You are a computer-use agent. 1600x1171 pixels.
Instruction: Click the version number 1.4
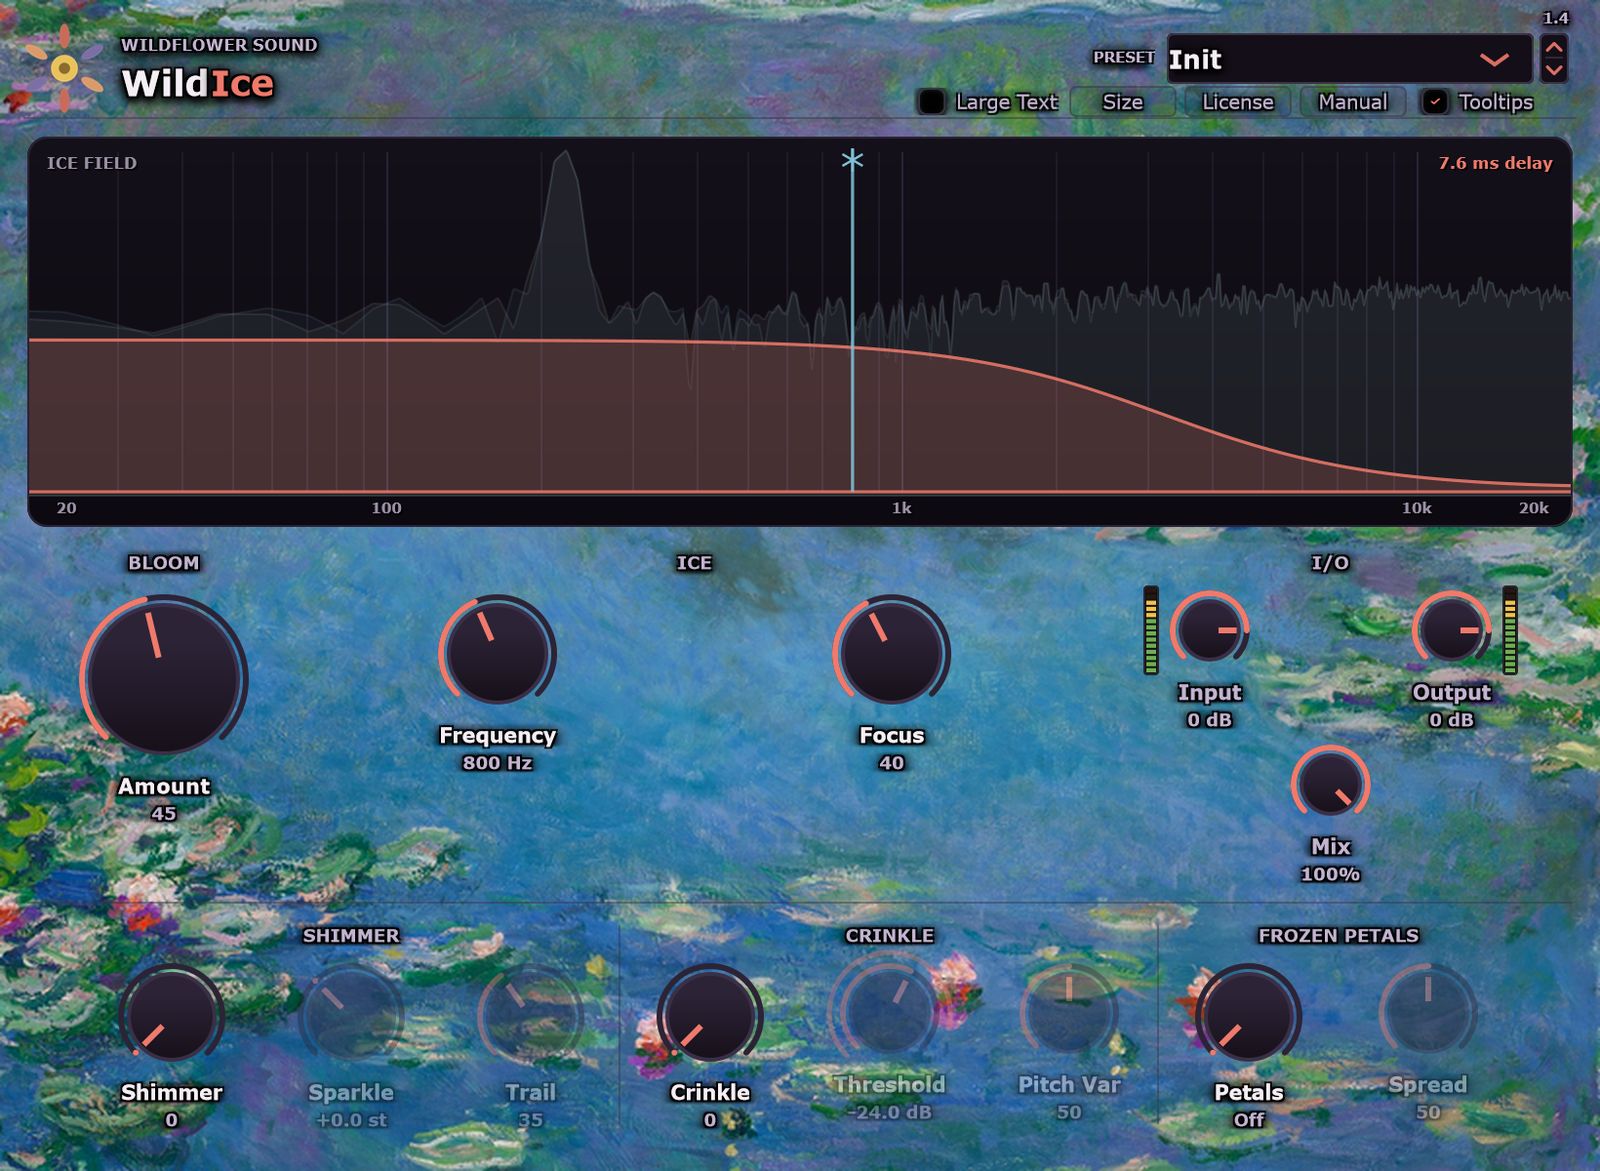[x=1555, y=18]
